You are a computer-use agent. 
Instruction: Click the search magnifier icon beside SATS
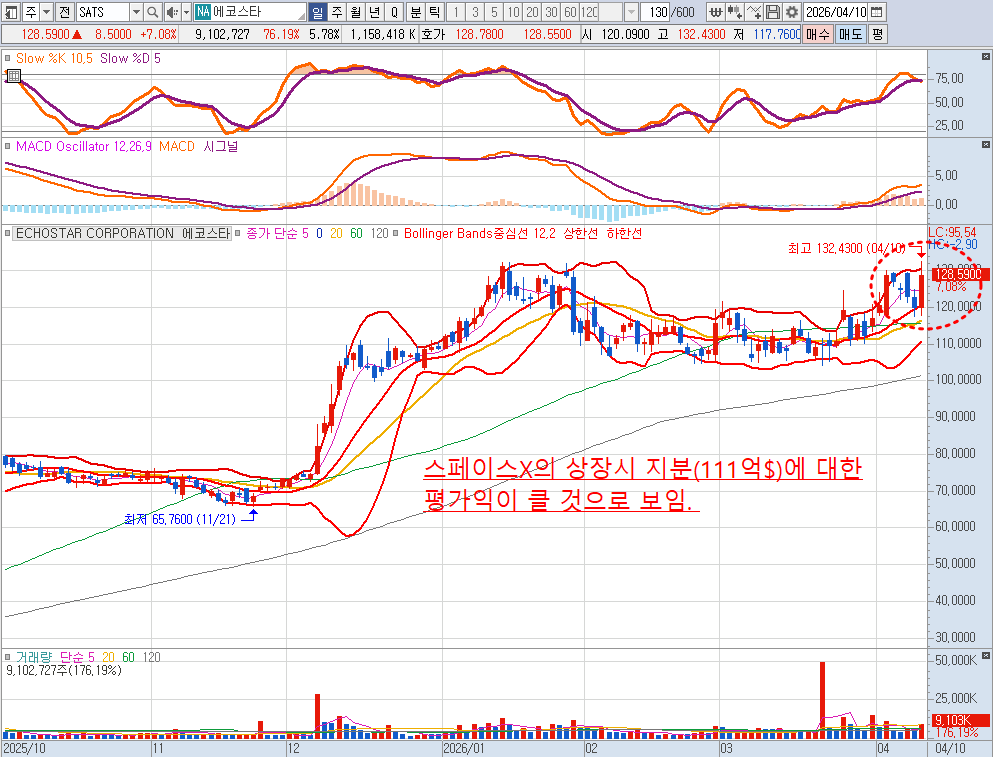[x=153, y=12]
